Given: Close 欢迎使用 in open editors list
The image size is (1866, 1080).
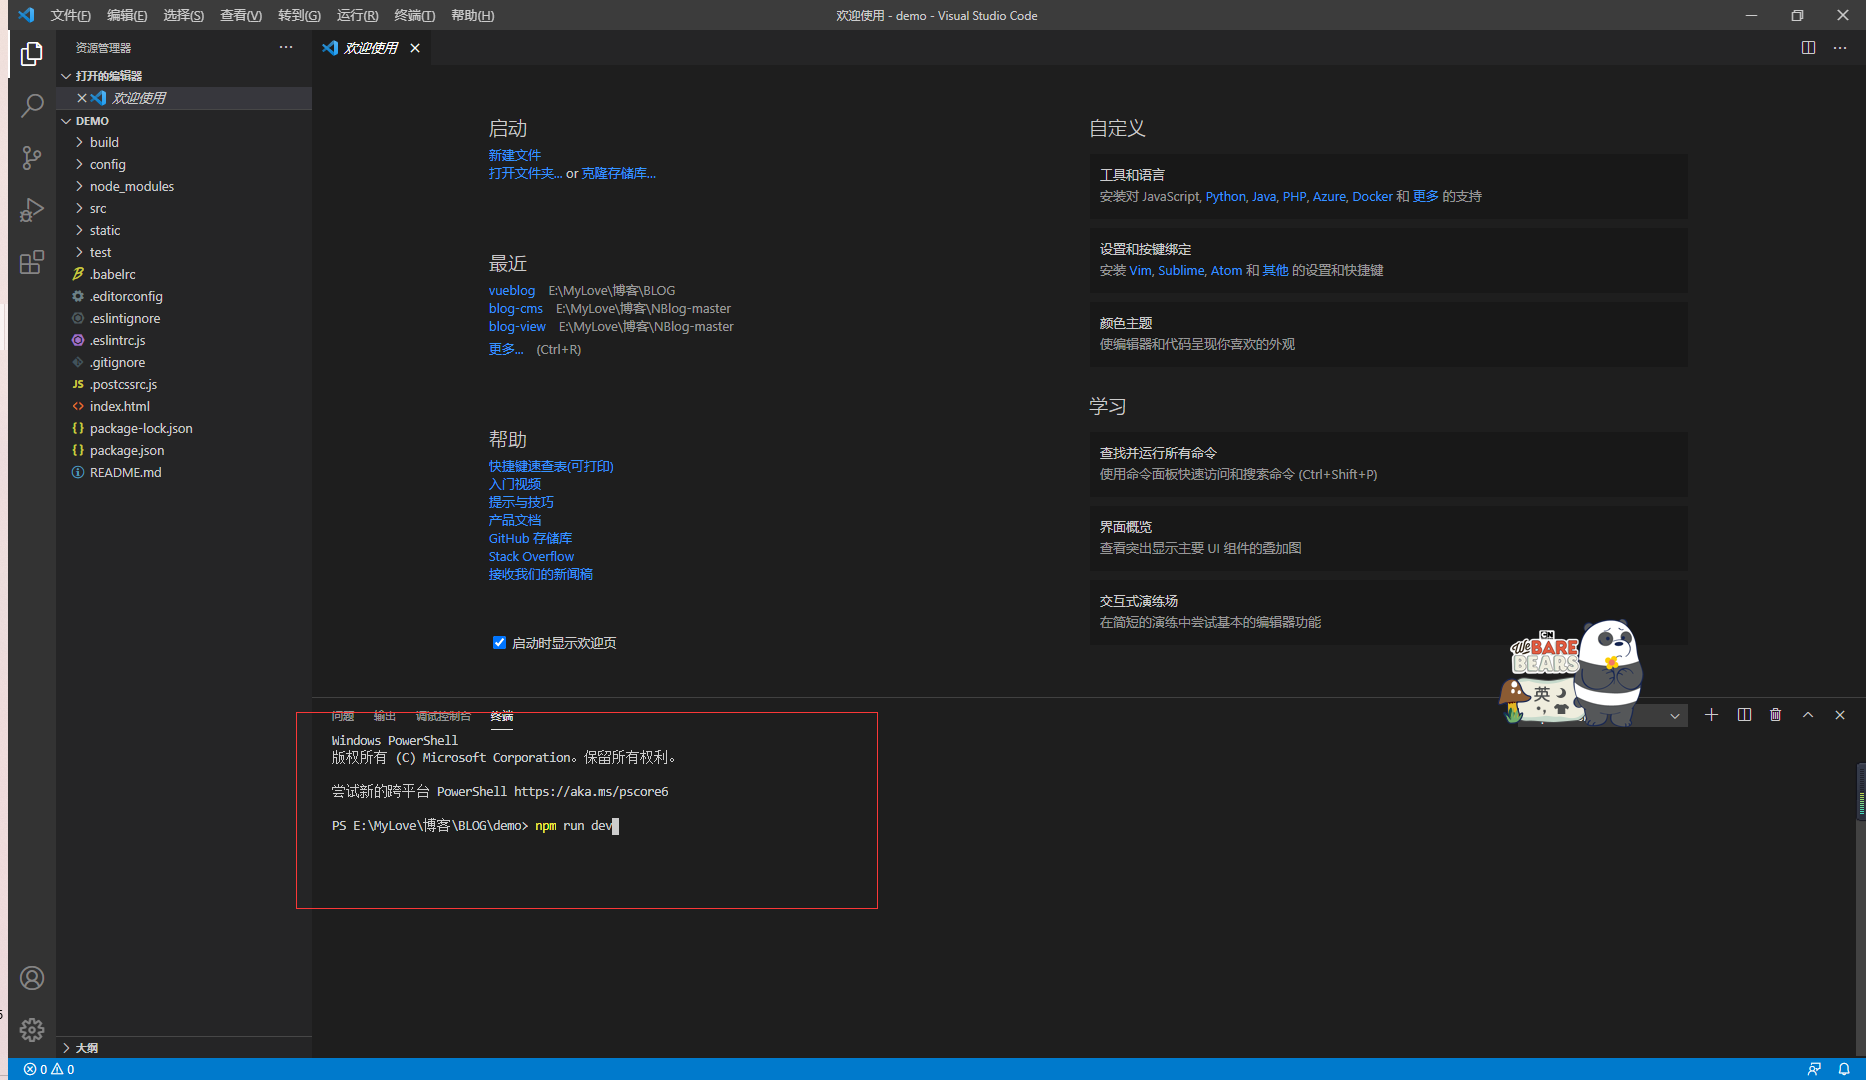Looking at the screenshot, I should (82, 98).
